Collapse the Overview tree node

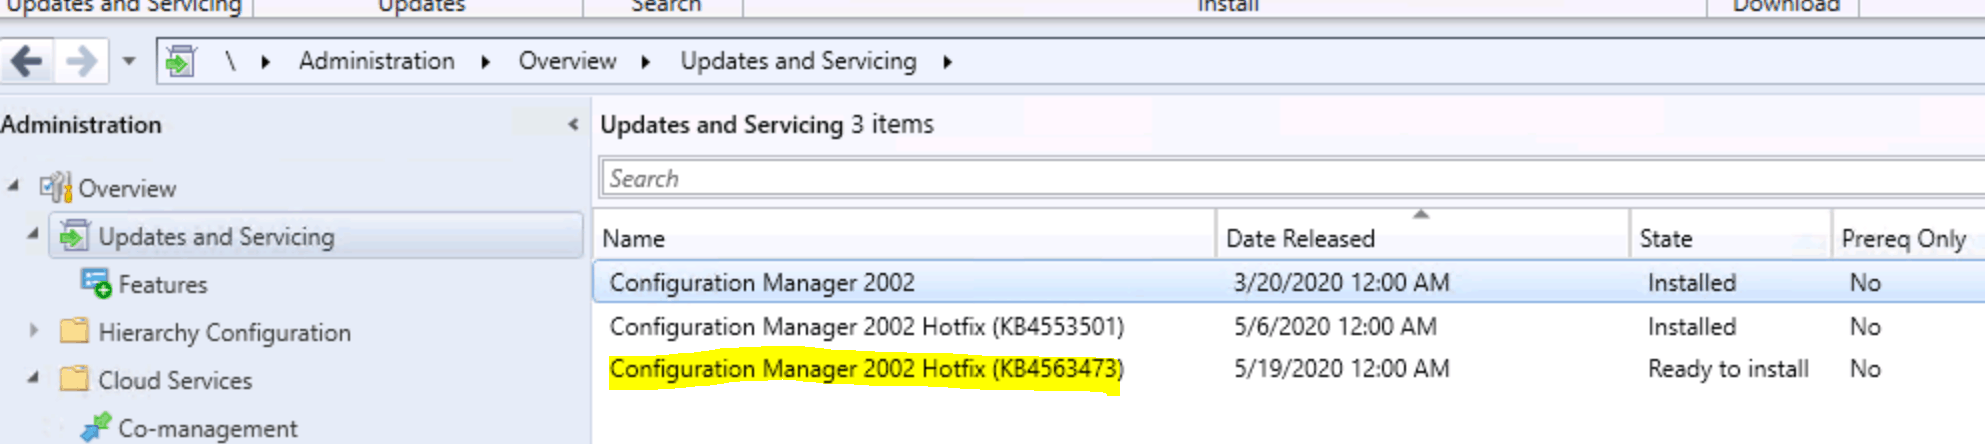pyautogui.click(x=13, y=186)
